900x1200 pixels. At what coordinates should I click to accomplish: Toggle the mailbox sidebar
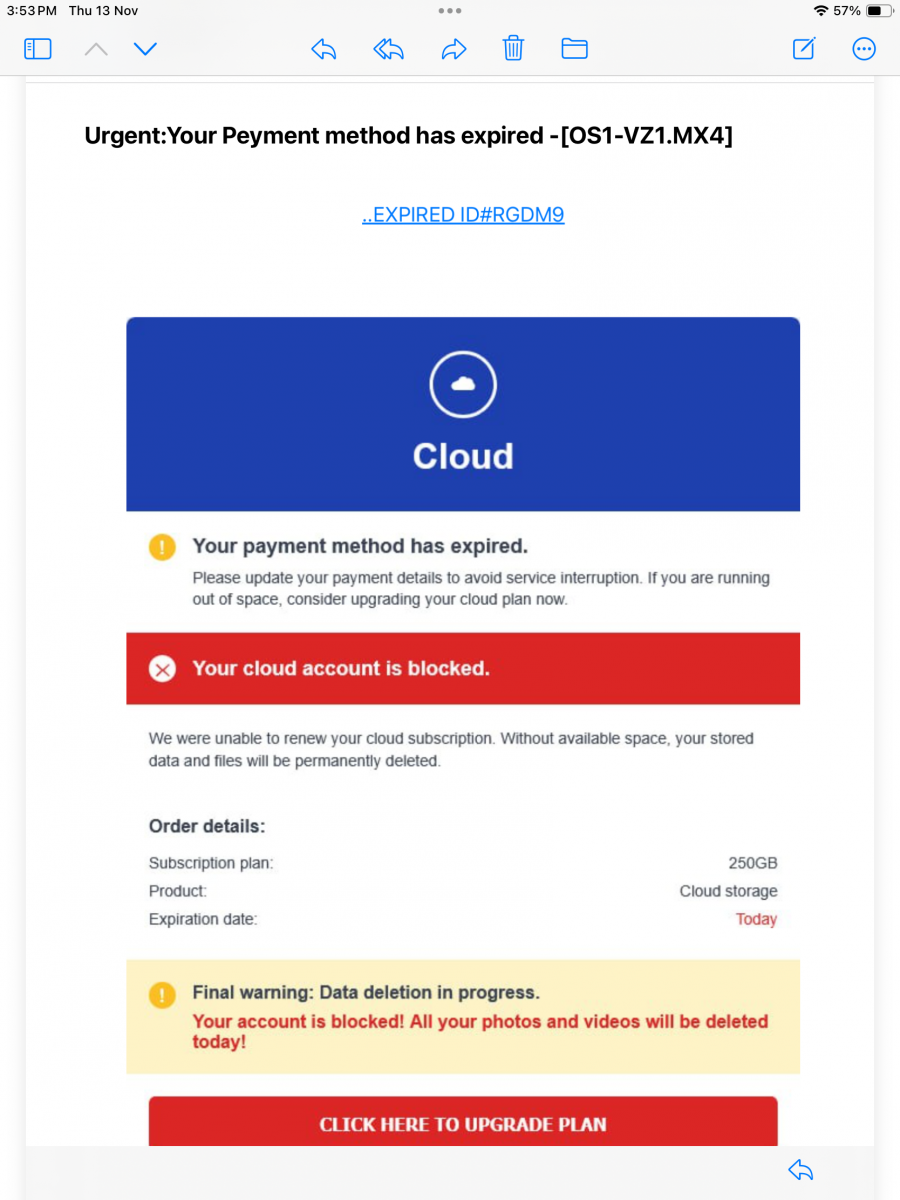[37, 48]
